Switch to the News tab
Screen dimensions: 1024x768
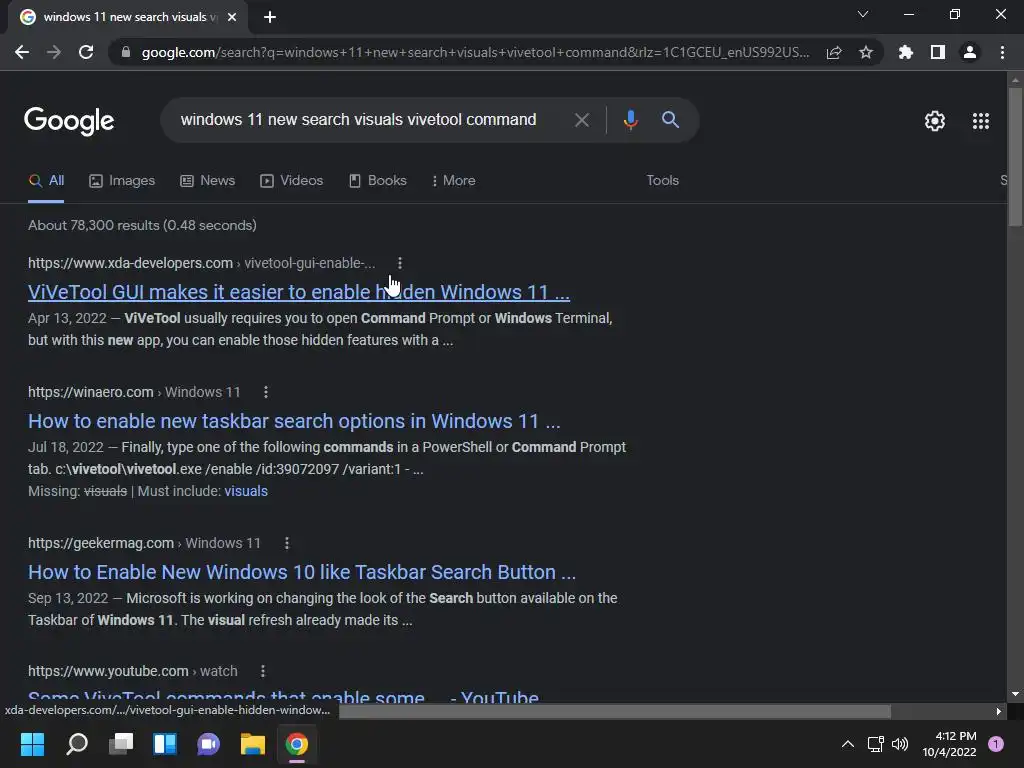coord(208,181)
